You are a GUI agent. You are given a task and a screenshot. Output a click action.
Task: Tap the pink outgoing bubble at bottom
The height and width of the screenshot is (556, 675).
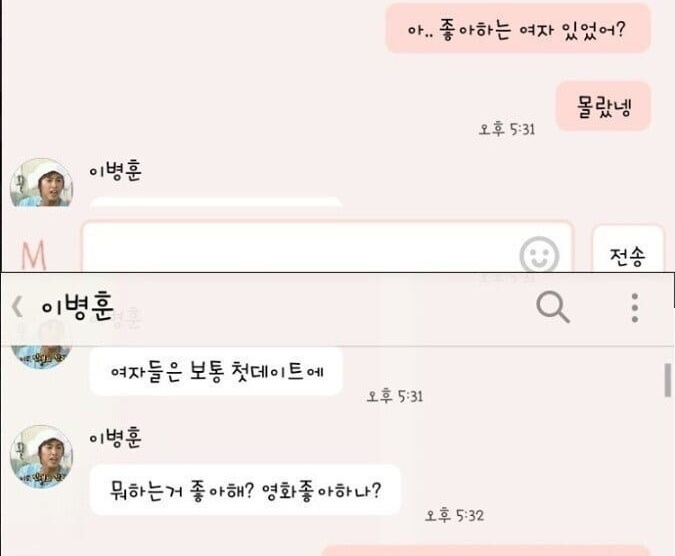point(486,550)
